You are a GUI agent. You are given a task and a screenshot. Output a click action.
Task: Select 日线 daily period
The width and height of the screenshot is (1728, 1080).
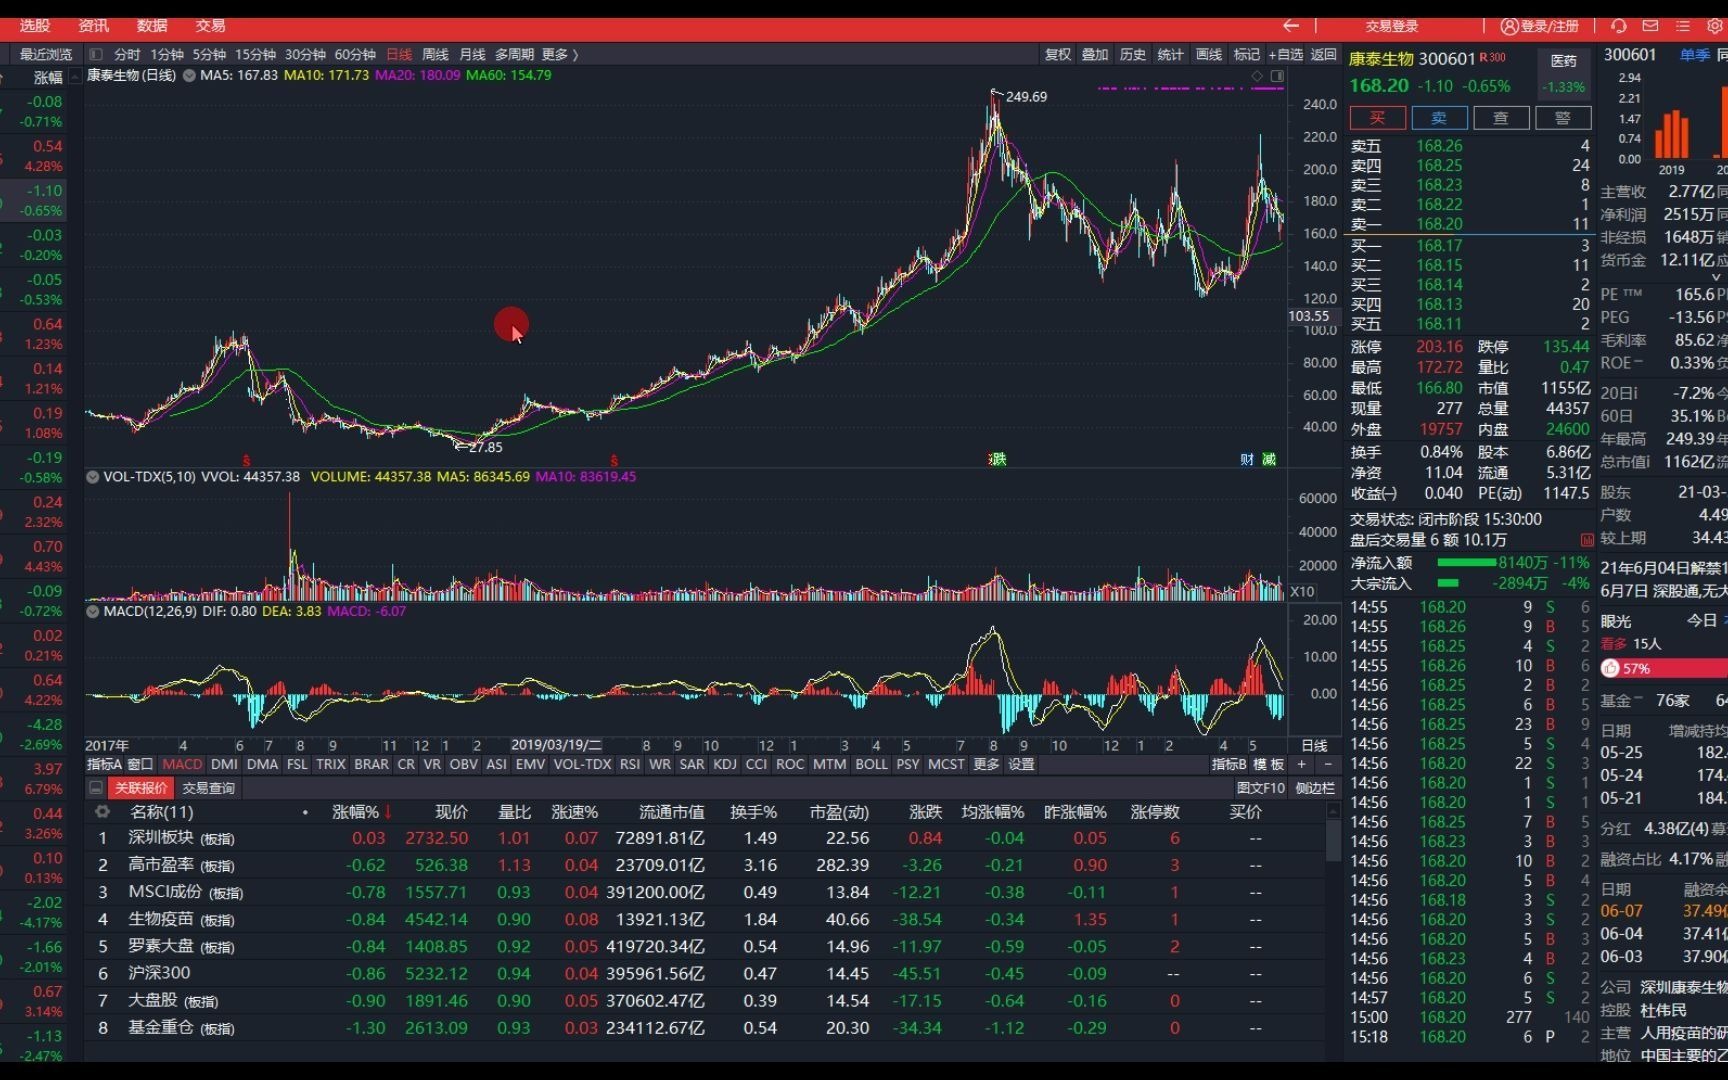pyautogui.click(x=399, y=54)
